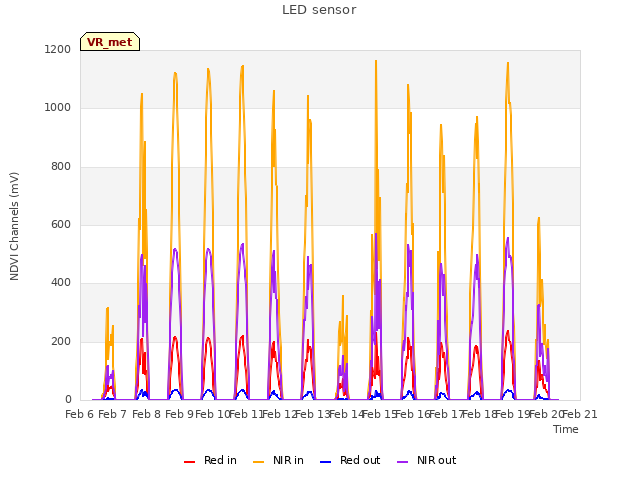Click the Red in peak on Feb 10
The image size is (640, 480).
[208, 338]
